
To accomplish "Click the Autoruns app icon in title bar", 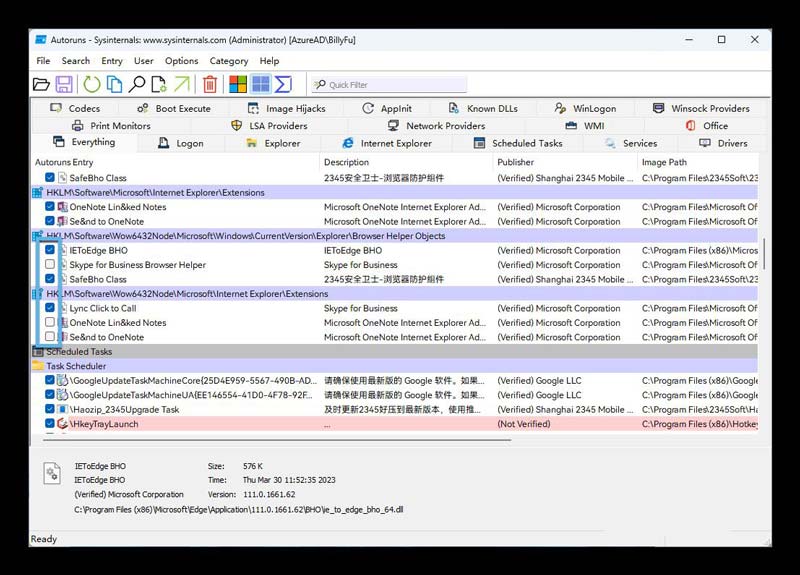I will [41, 40].
